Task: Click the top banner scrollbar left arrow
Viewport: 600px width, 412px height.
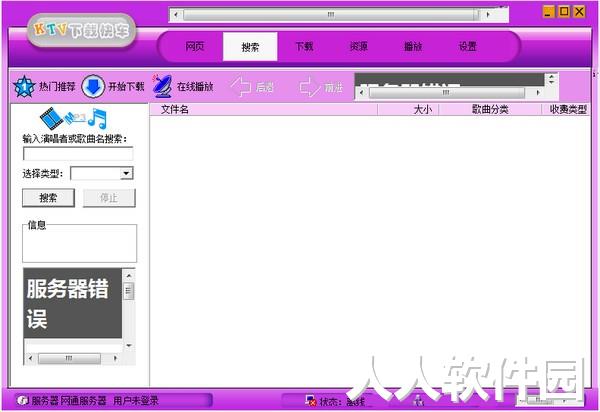Action: (x=176, y=15)
